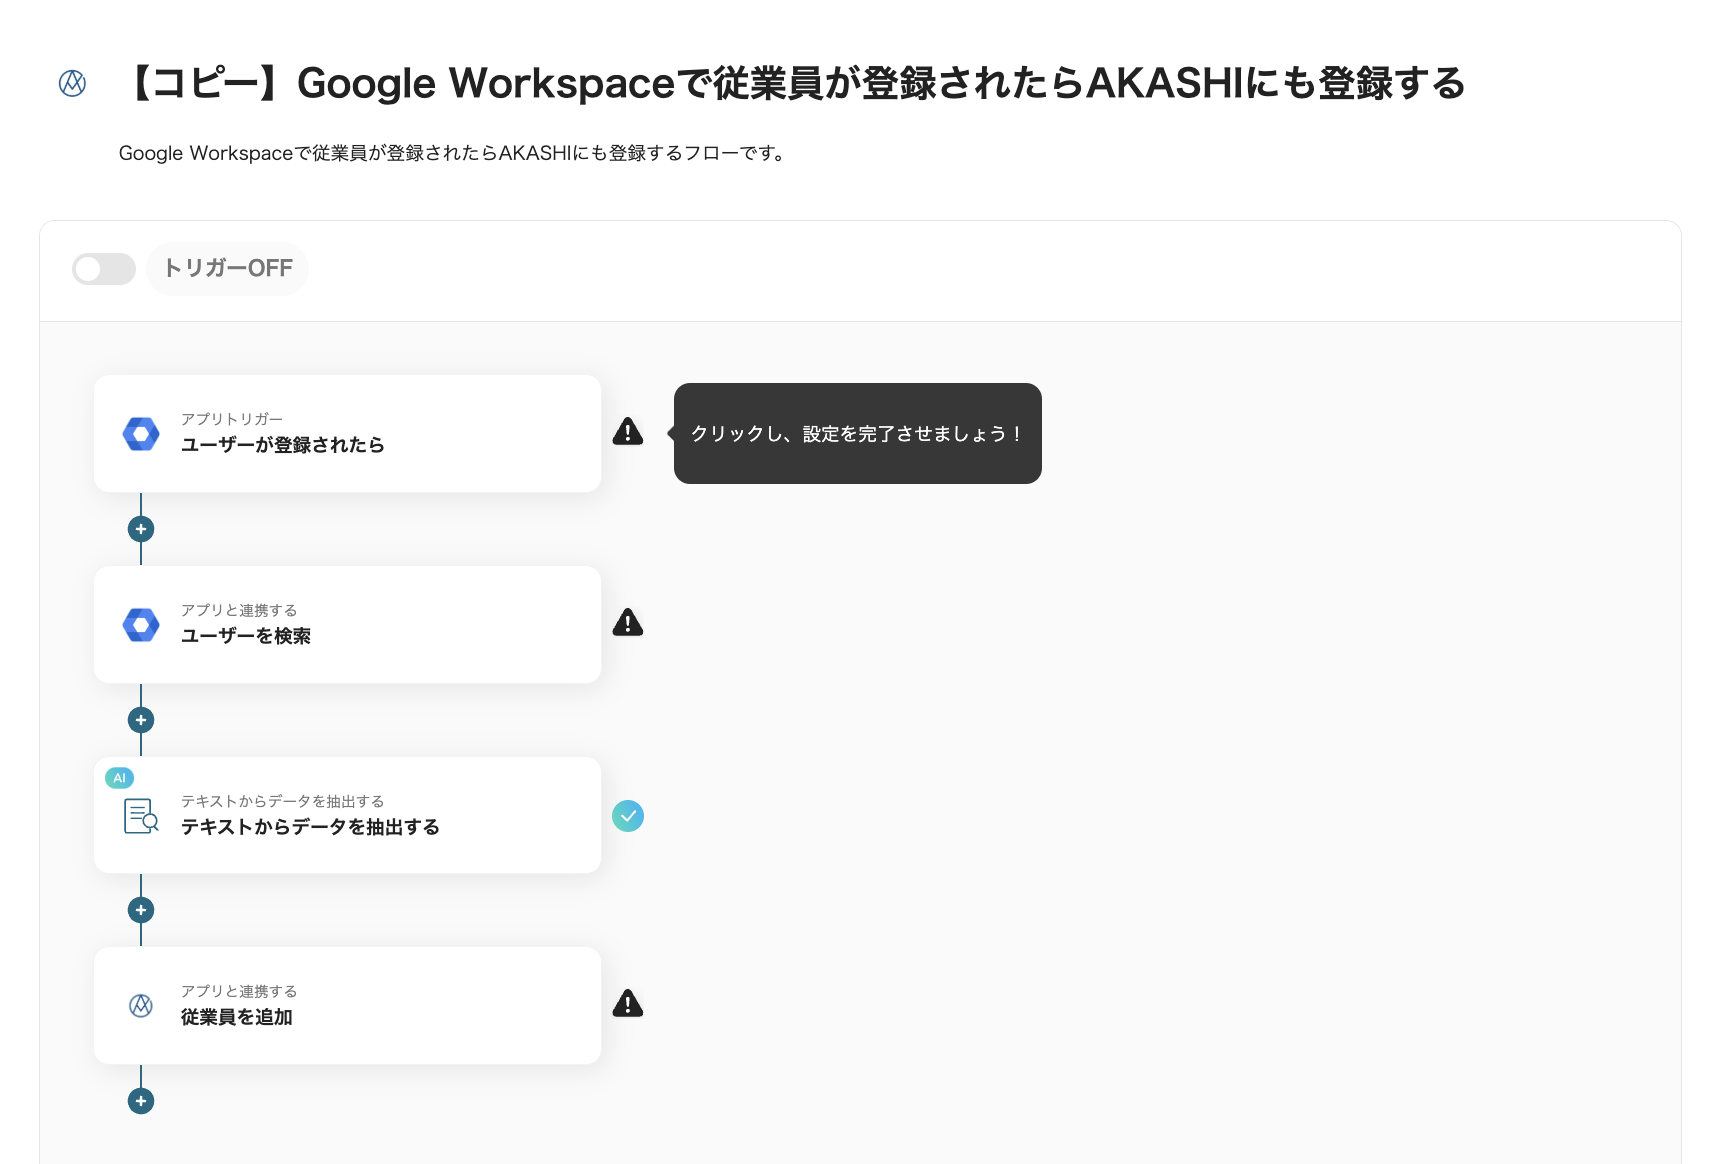The height and width of the screenshot is (1164, 1710).
Task: Click Google Workspace icon in ユーザーを検索 step
Action: click(141, 625)
